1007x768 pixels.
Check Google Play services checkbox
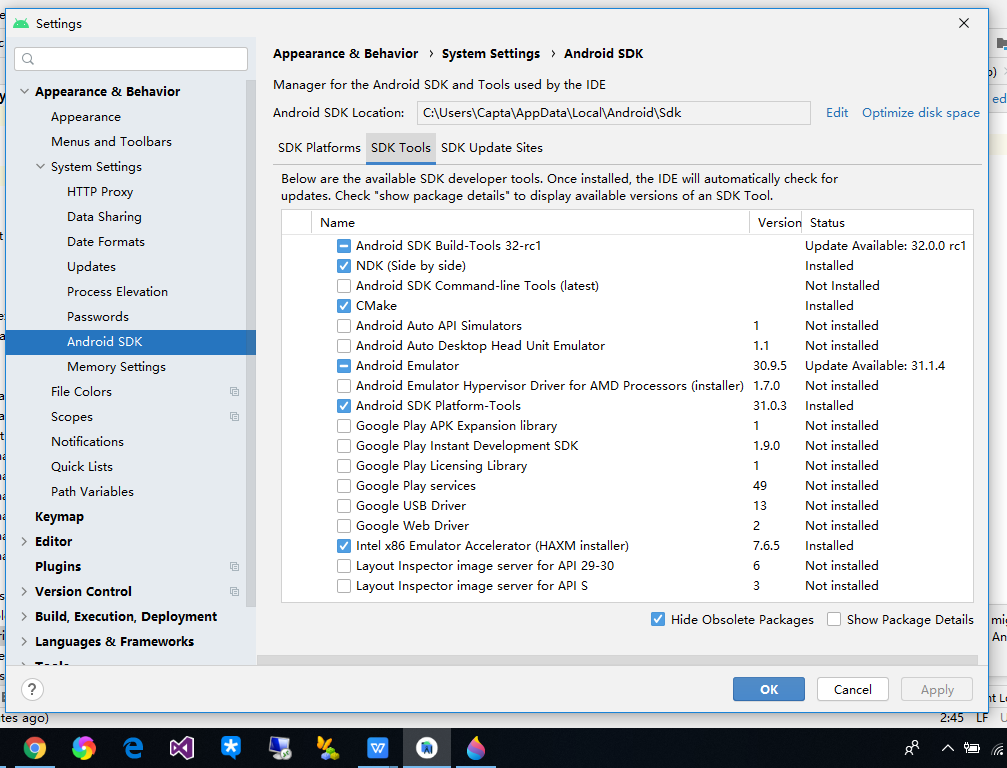point(344,486)
